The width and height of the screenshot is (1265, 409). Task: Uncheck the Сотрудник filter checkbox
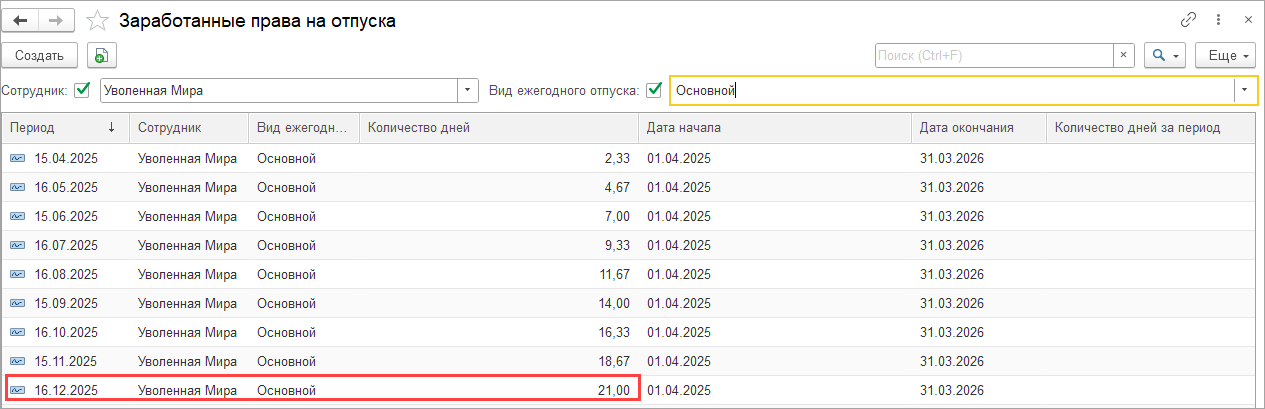click(83, 91)
